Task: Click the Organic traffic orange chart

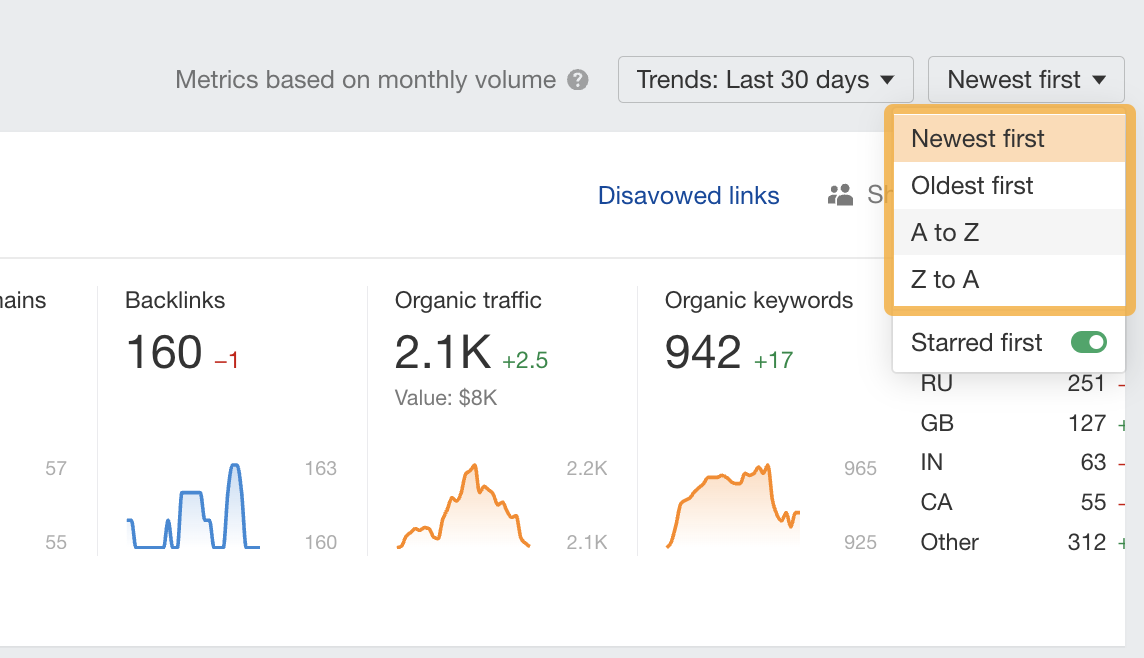Action: click(x=463, y=507)
